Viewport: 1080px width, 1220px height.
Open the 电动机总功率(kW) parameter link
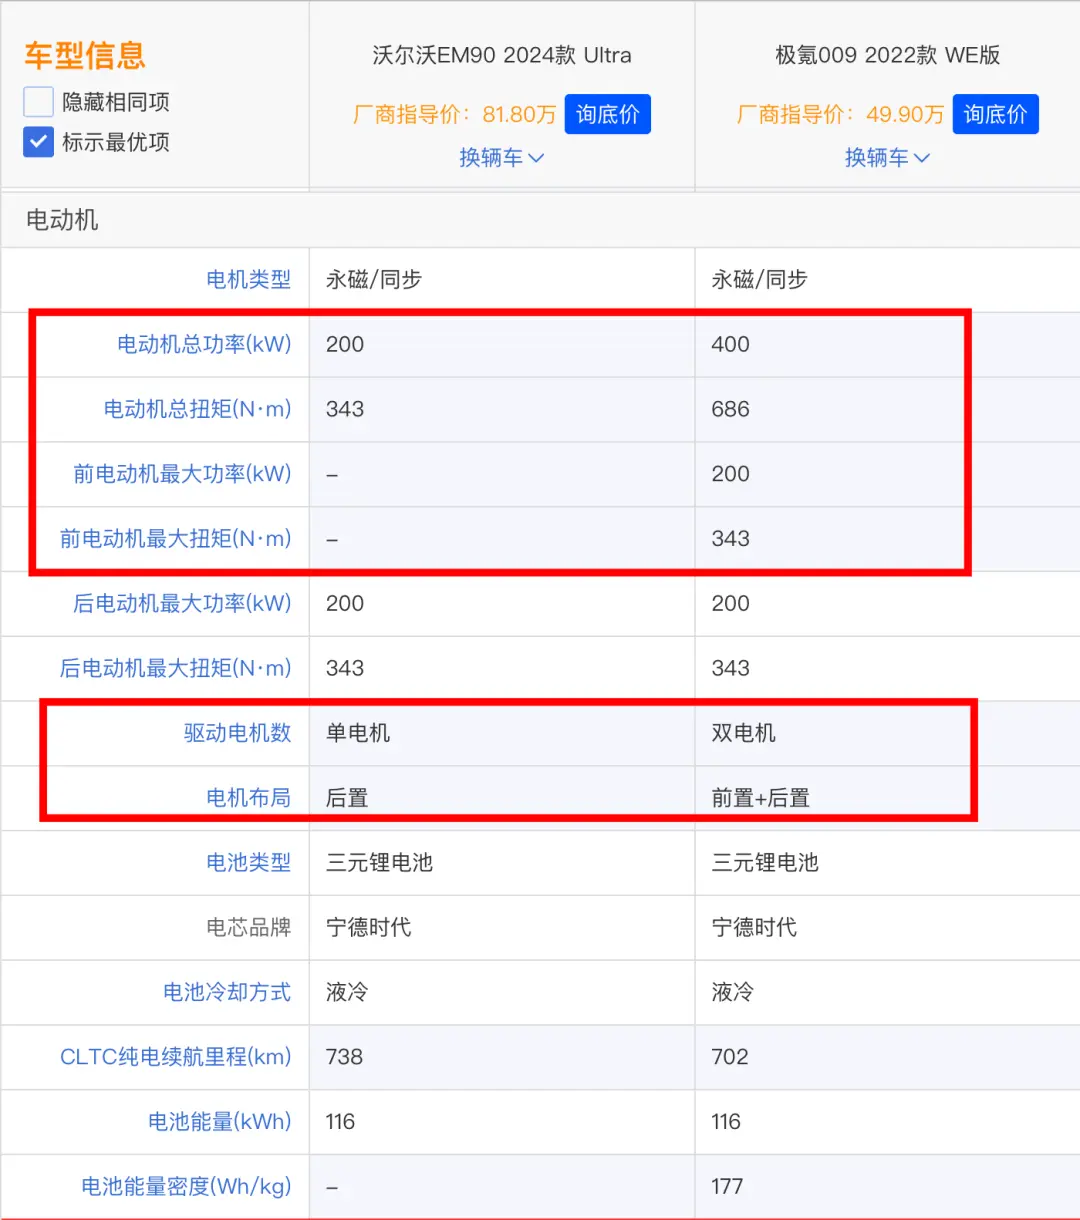204,344
